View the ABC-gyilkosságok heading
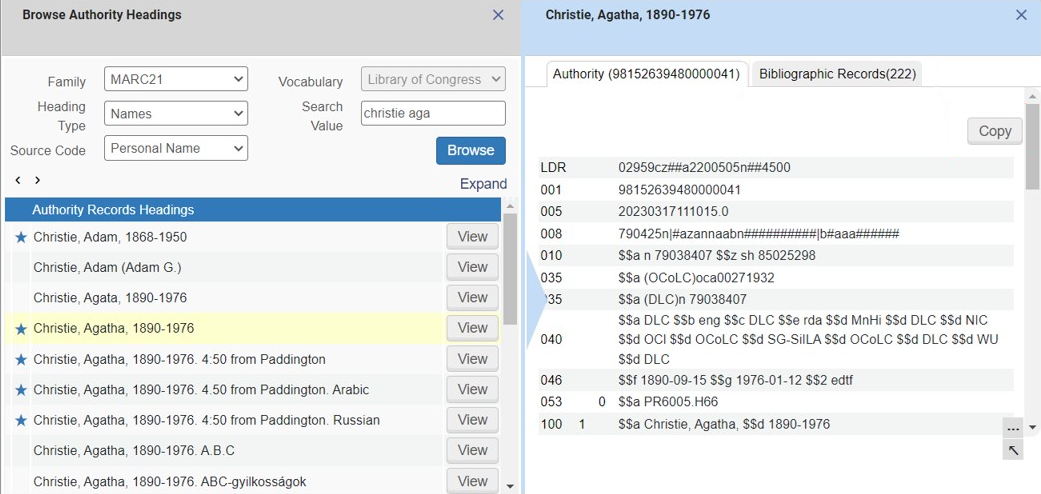 472,481
